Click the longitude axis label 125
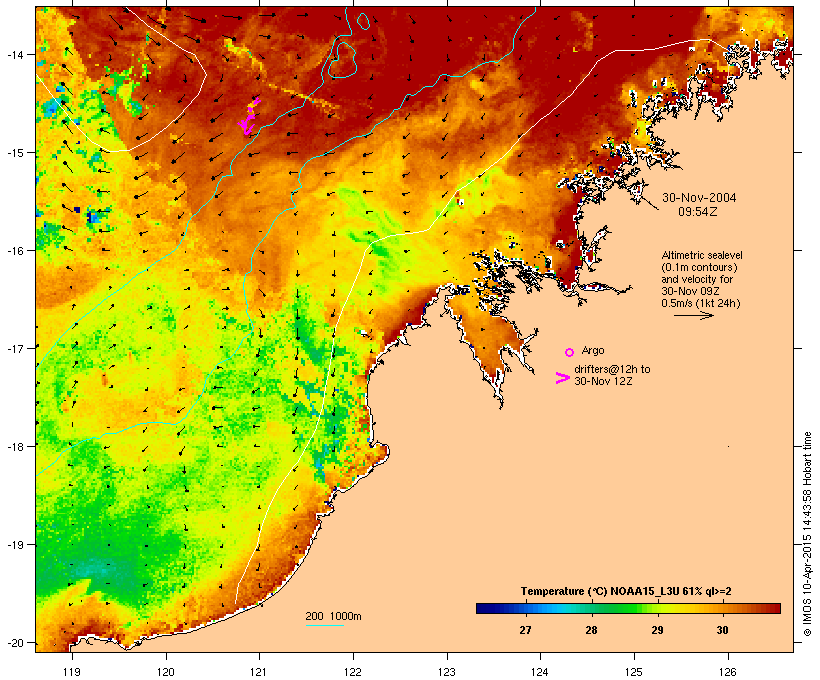The height and width of the screenshot is (680, 820). 634,672
